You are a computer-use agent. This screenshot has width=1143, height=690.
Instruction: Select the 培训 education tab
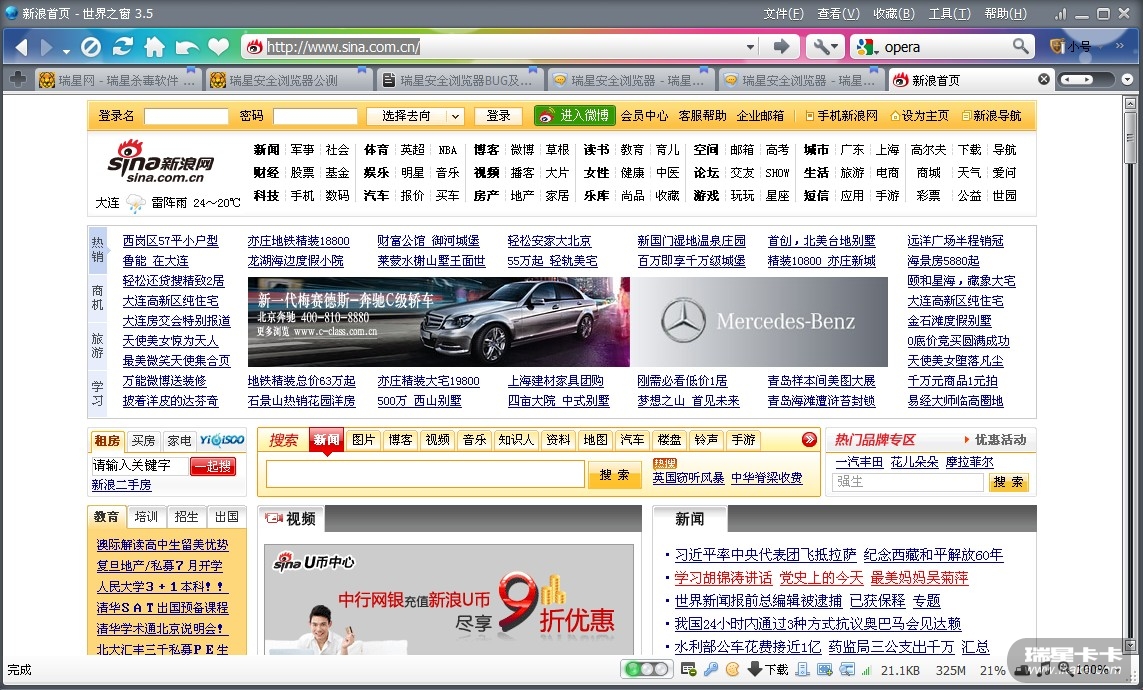point(146,517)
